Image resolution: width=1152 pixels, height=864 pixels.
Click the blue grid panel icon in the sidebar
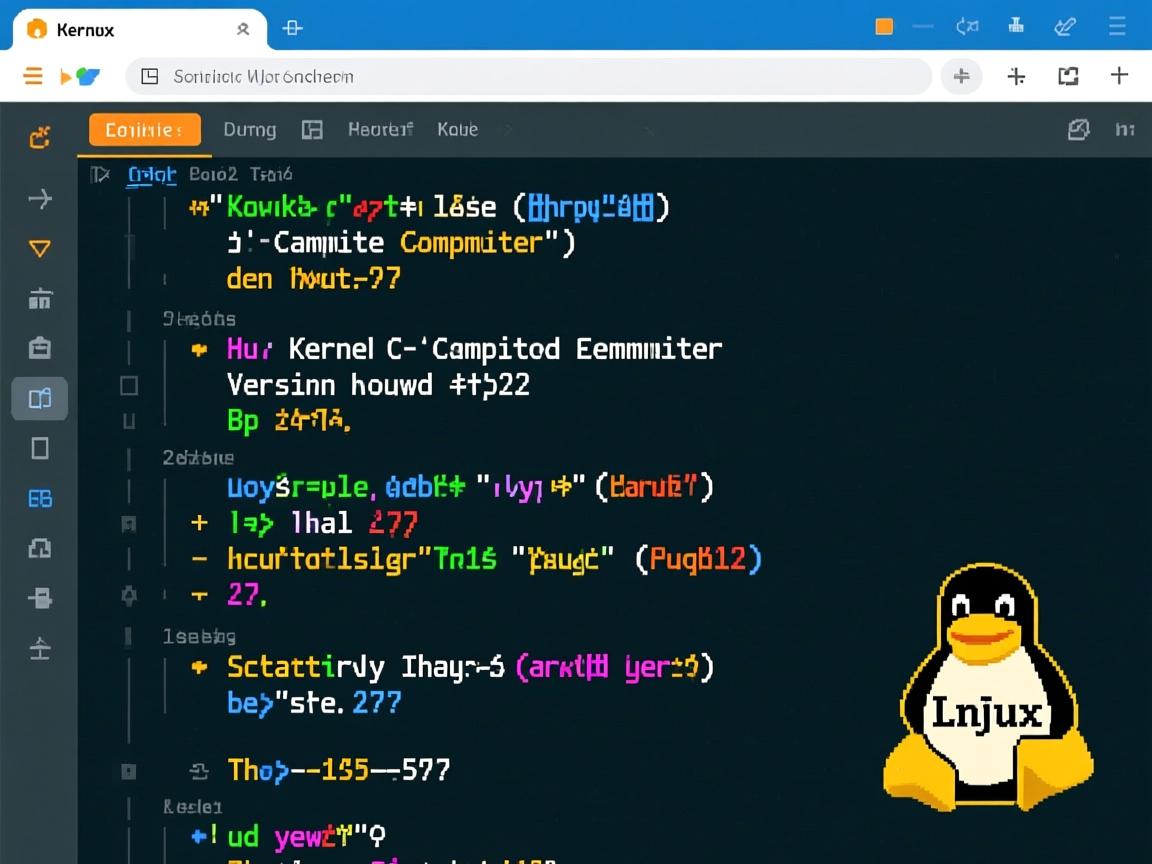pos(39,498)
